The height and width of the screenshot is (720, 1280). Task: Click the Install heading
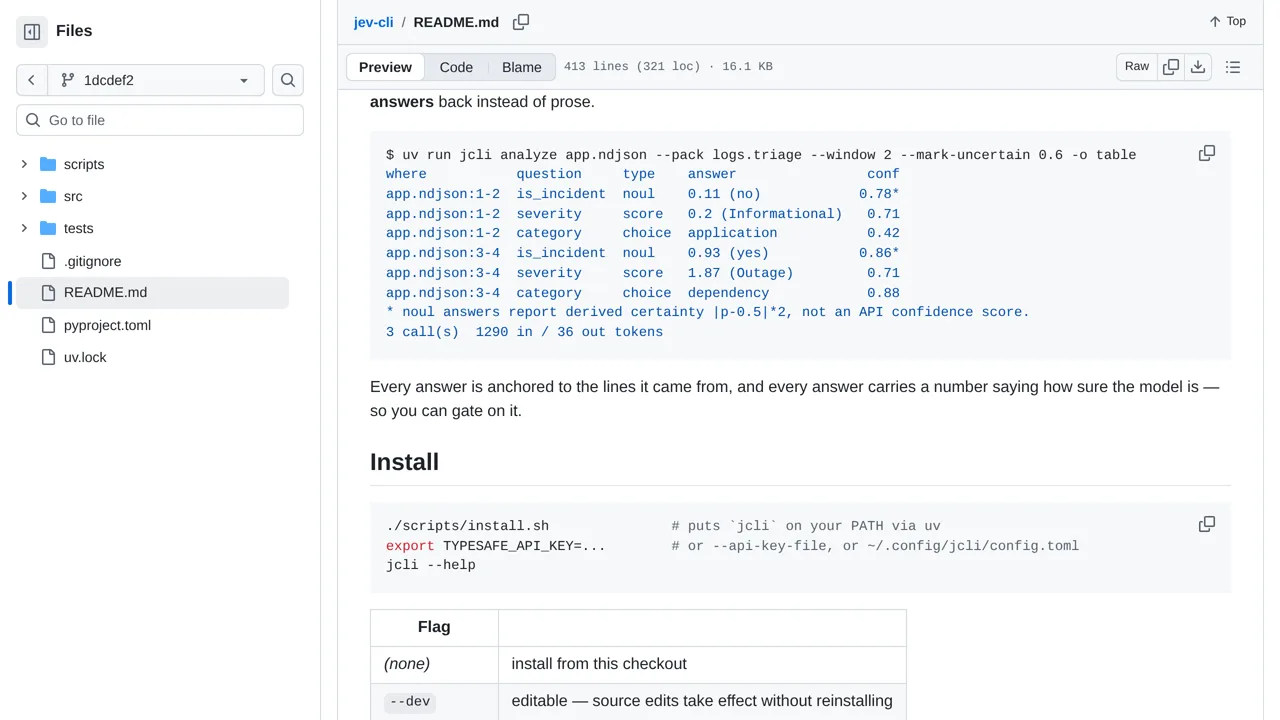pyautogui.click(x=405, y=462)
